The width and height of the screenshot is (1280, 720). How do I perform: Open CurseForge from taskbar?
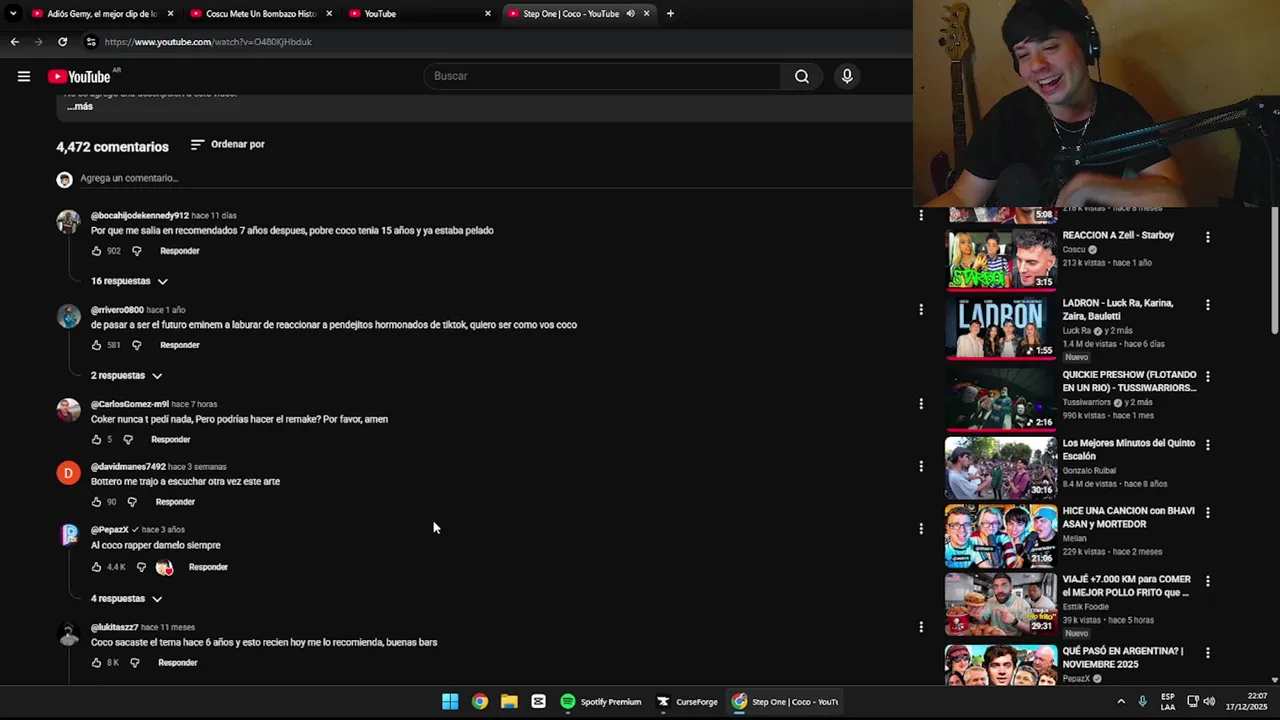tap(687, 702)
